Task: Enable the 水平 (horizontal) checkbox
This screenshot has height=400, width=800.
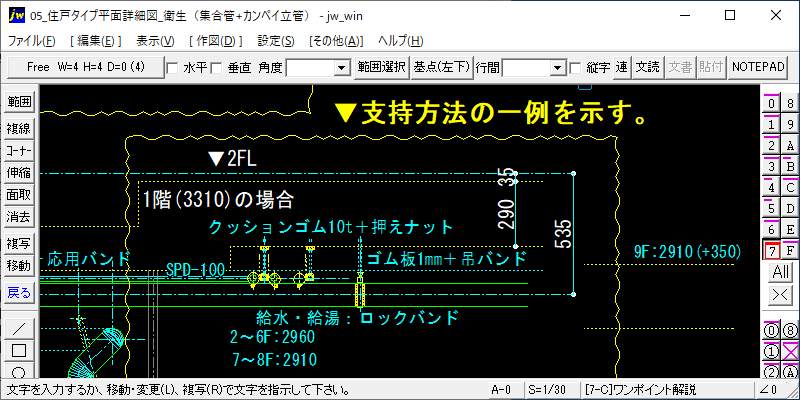Action: coord(173,68)
